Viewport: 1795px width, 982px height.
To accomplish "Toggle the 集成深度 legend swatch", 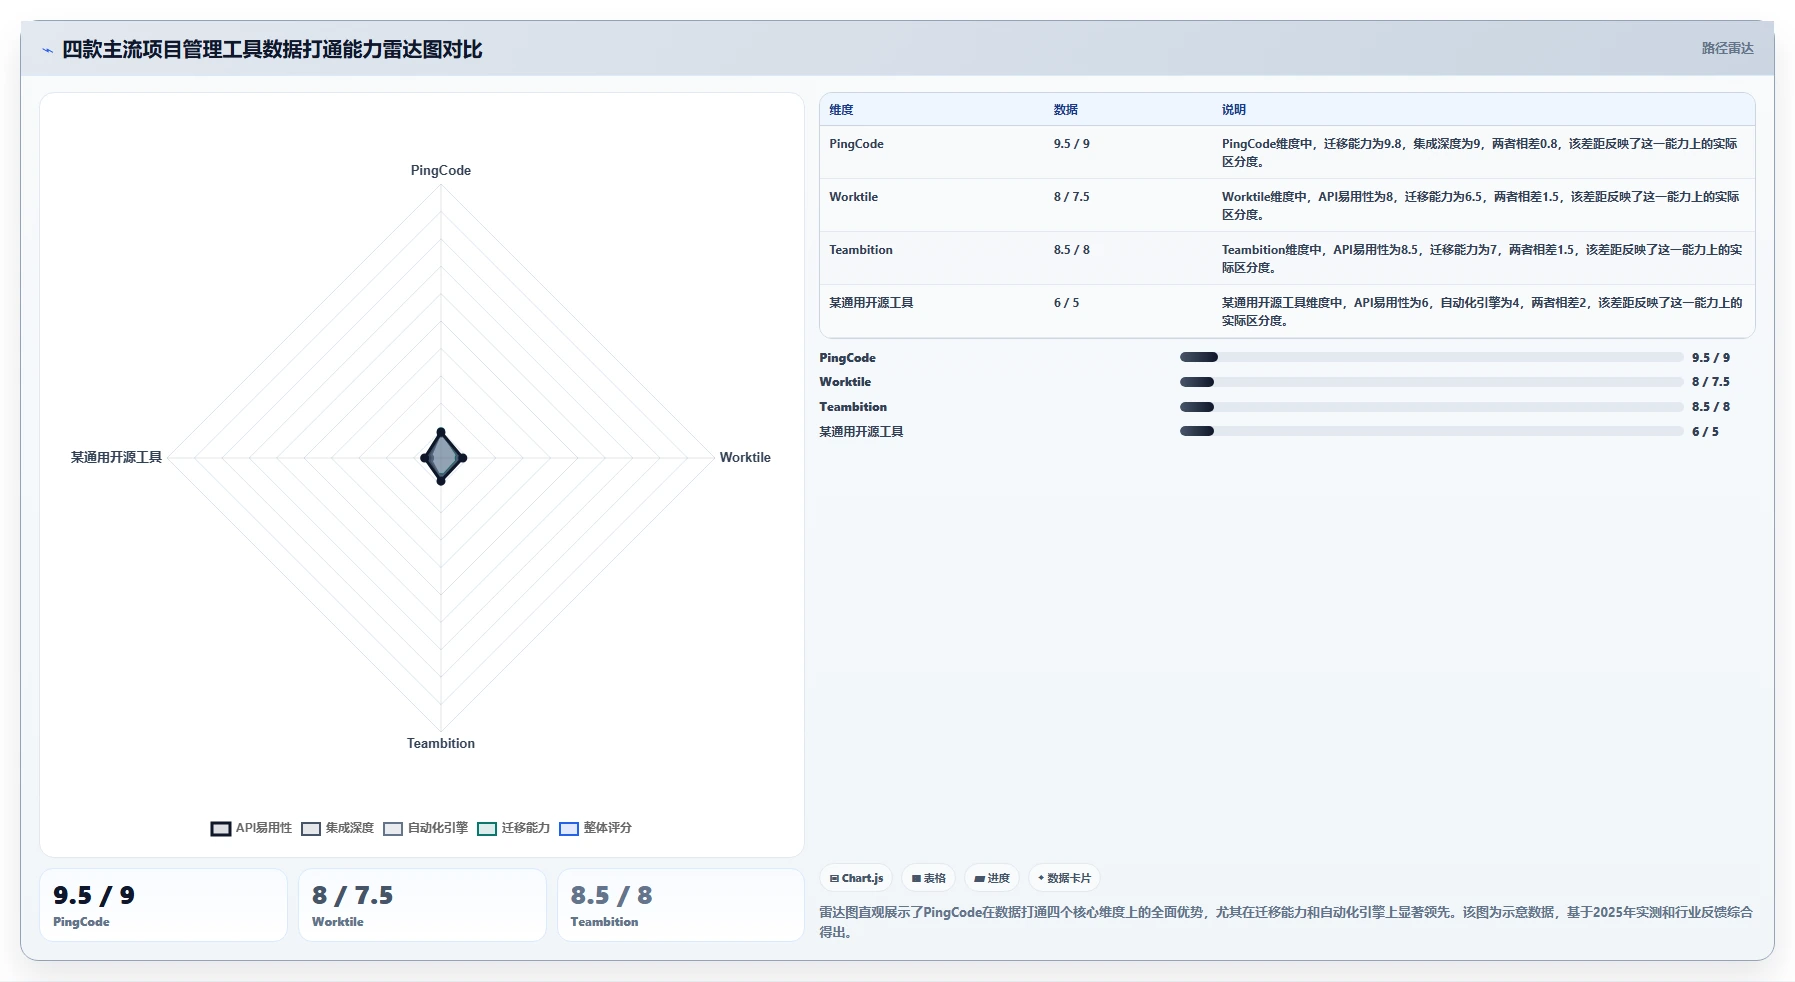I will [x=311, y=828].
